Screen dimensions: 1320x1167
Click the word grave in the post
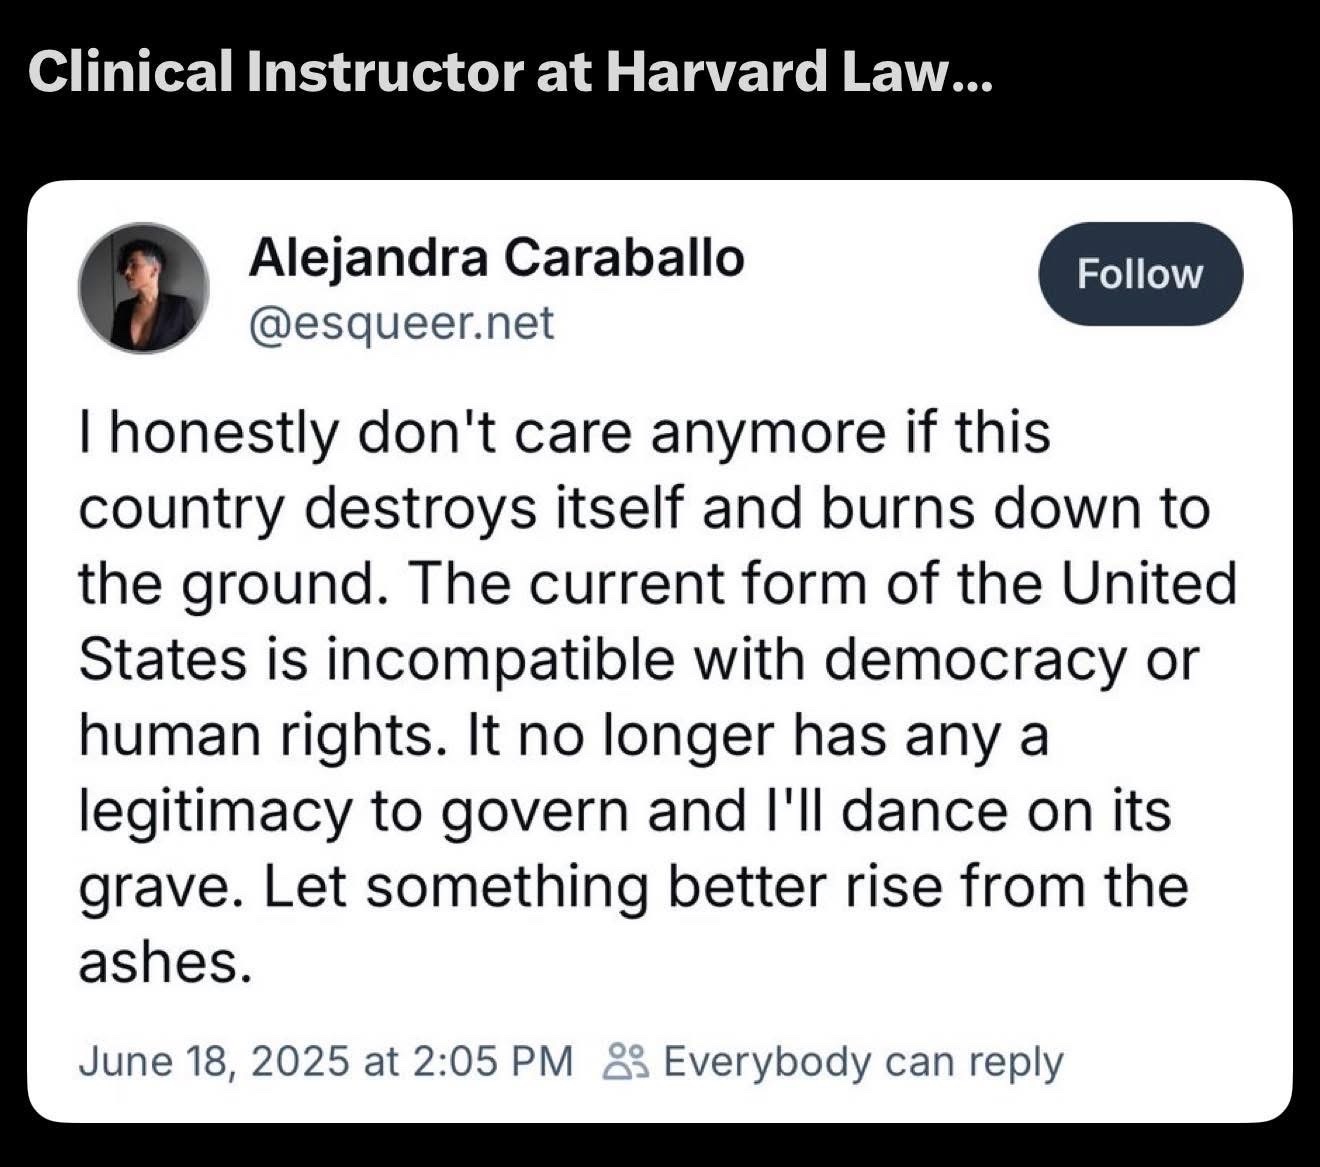coord(162,889)
